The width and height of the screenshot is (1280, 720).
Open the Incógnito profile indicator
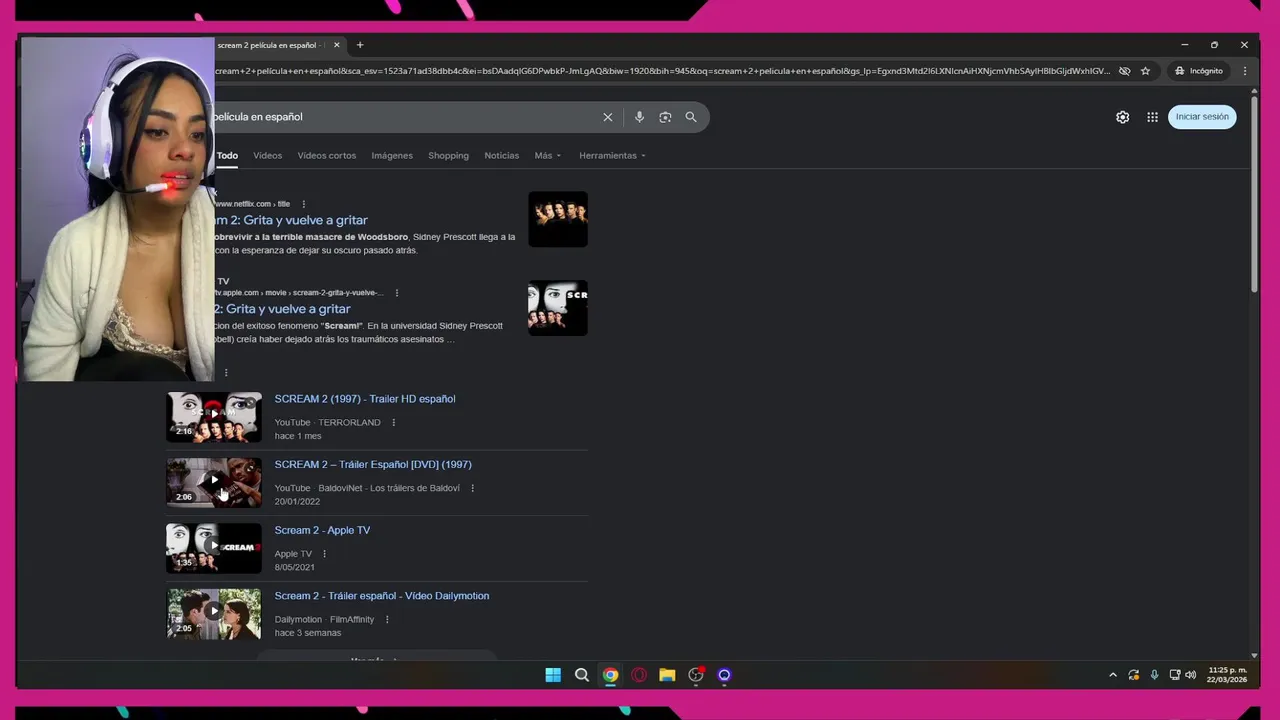1199,71
